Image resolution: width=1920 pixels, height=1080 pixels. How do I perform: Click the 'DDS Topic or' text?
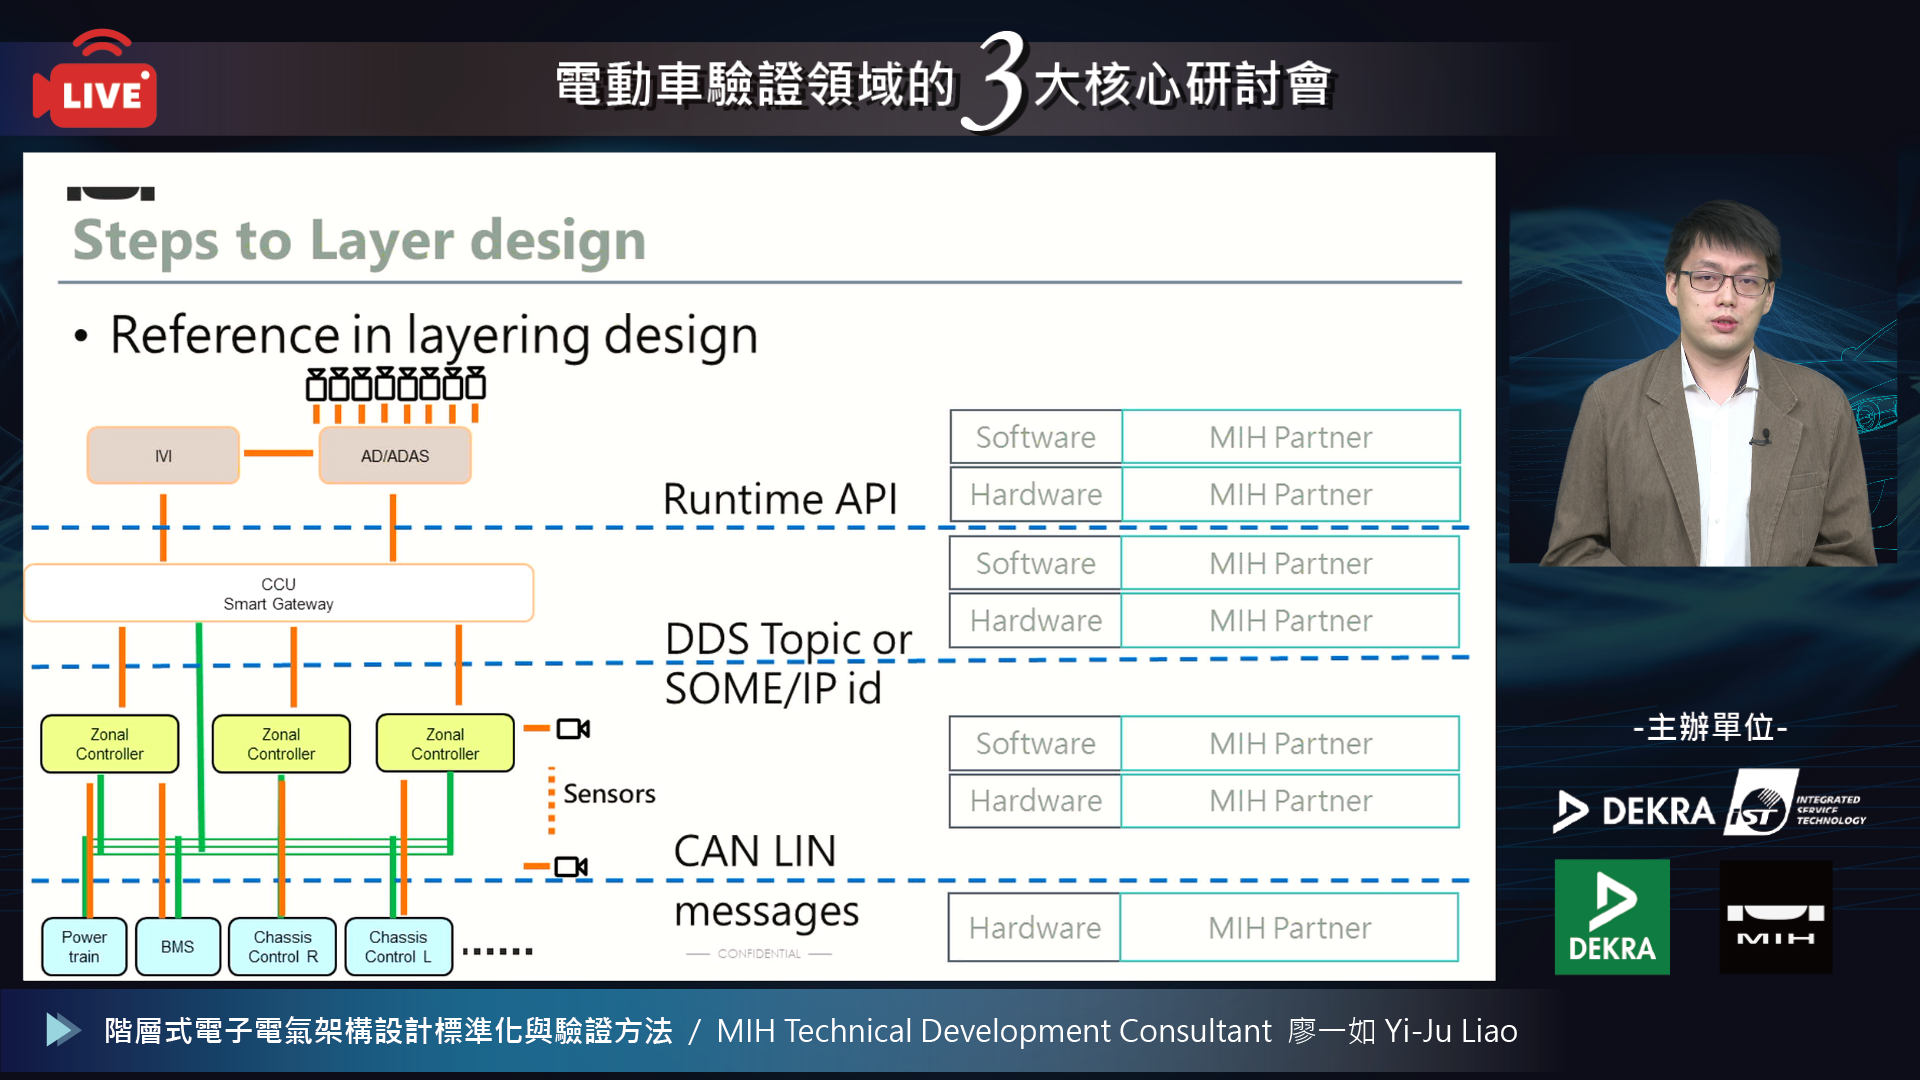pyautogui.click(x=788, y=640)
